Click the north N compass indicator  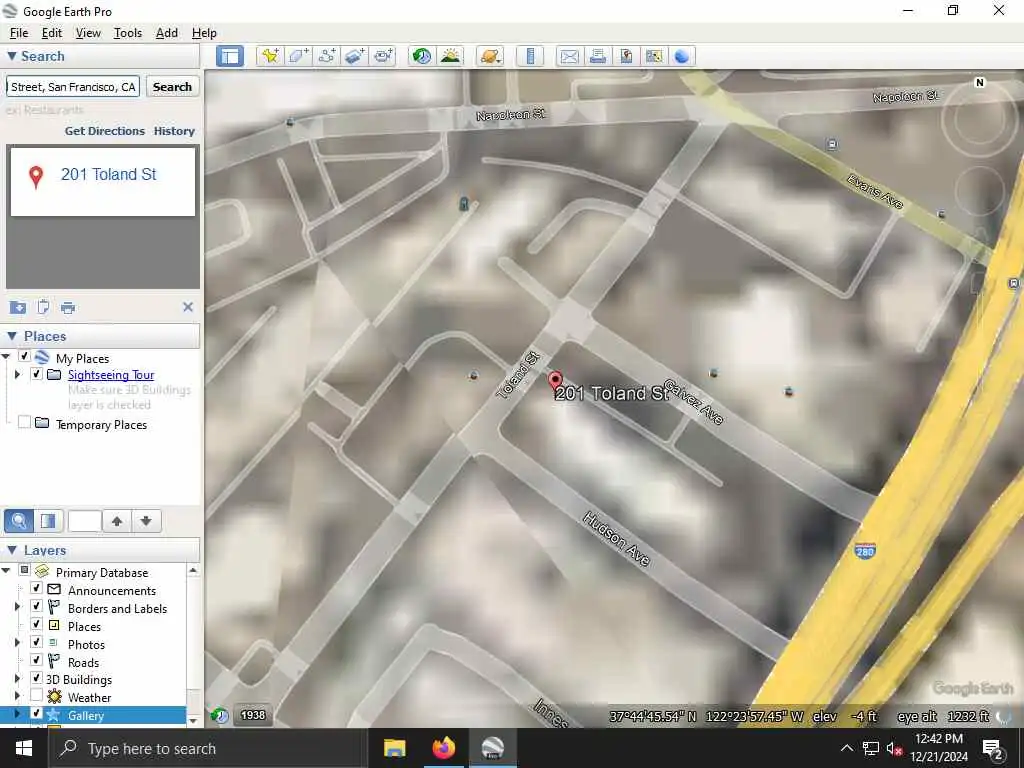pyautogui.click(x=980, y=82)
